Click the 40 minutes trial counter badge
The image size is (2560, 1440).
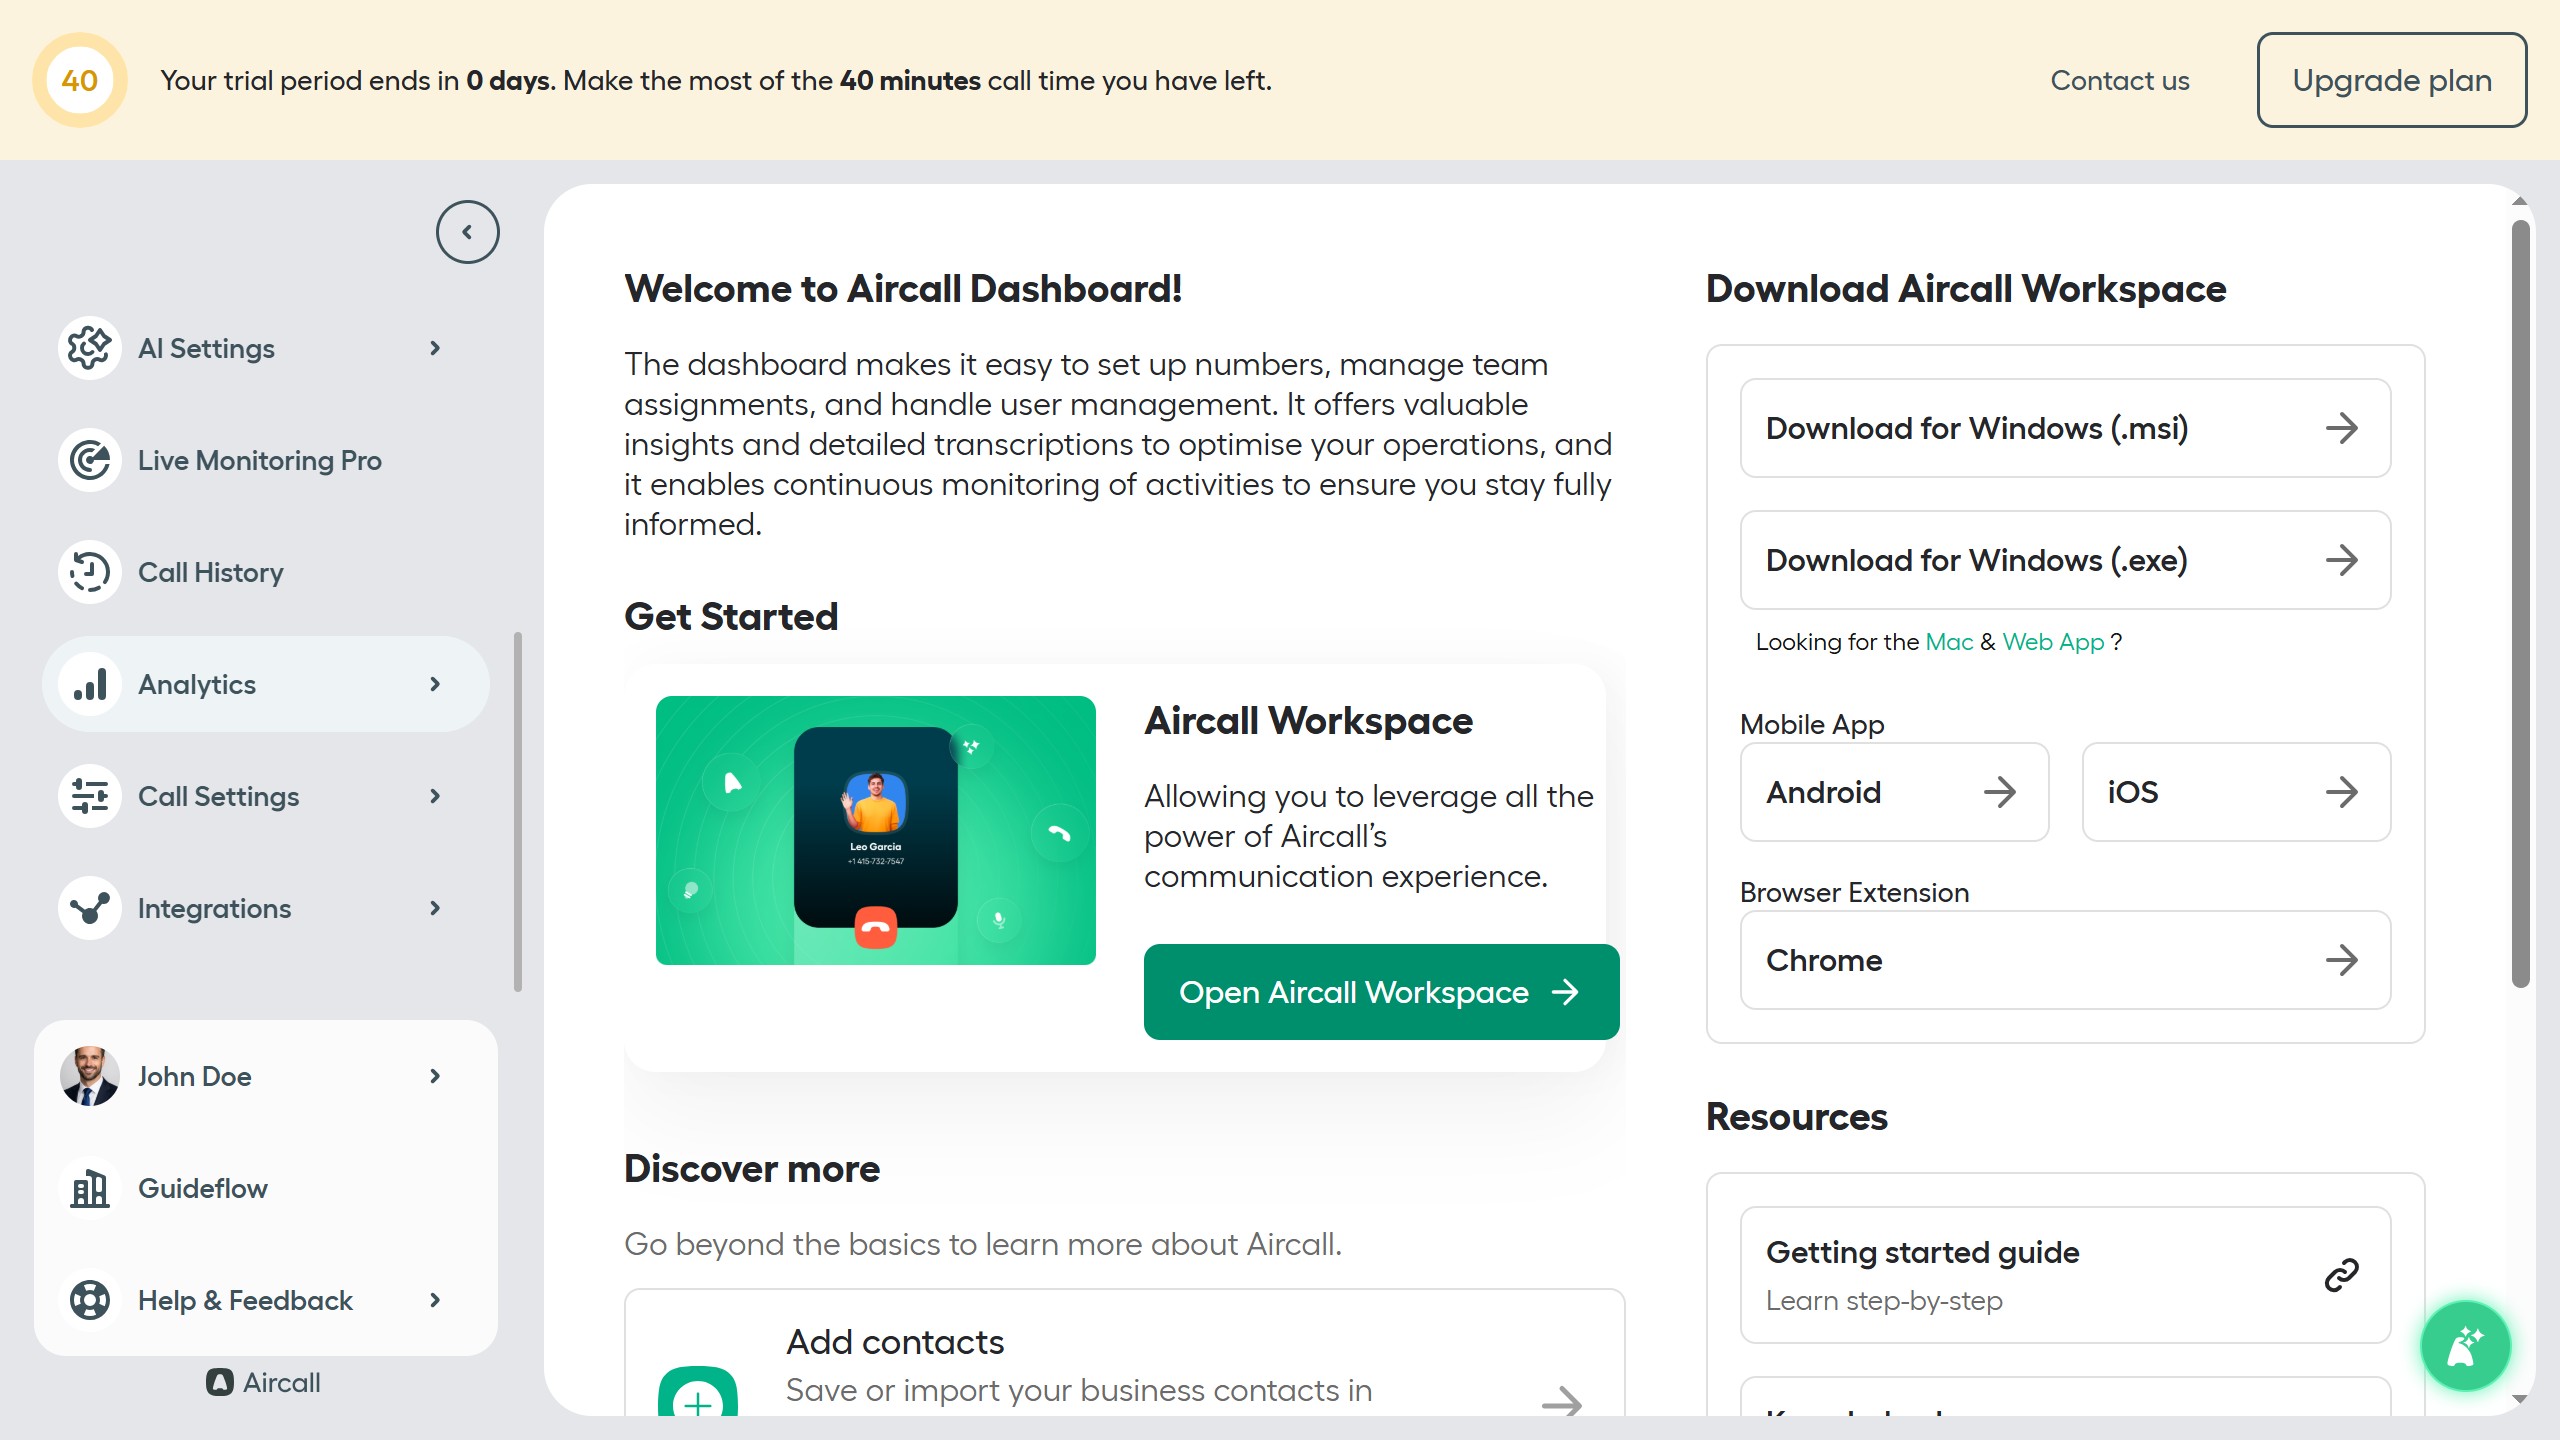80,80
